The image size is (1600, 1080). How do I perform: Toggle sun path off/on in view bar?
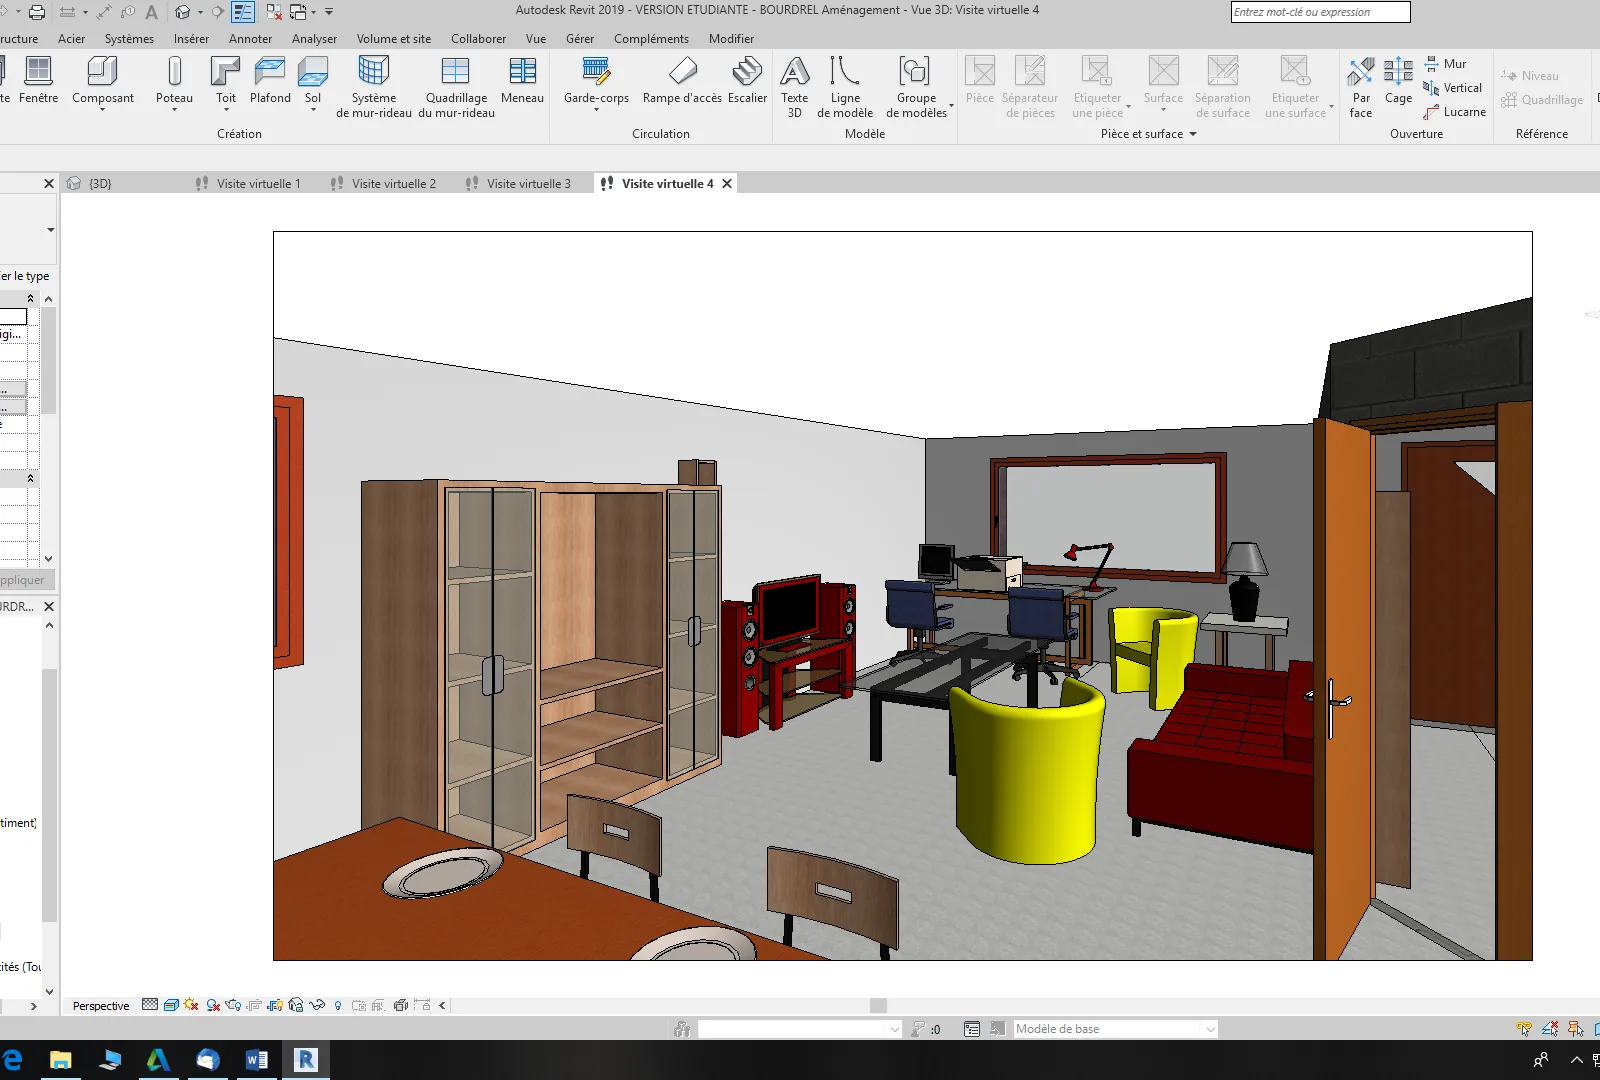pyautogui.click(x=191, y=1005)
